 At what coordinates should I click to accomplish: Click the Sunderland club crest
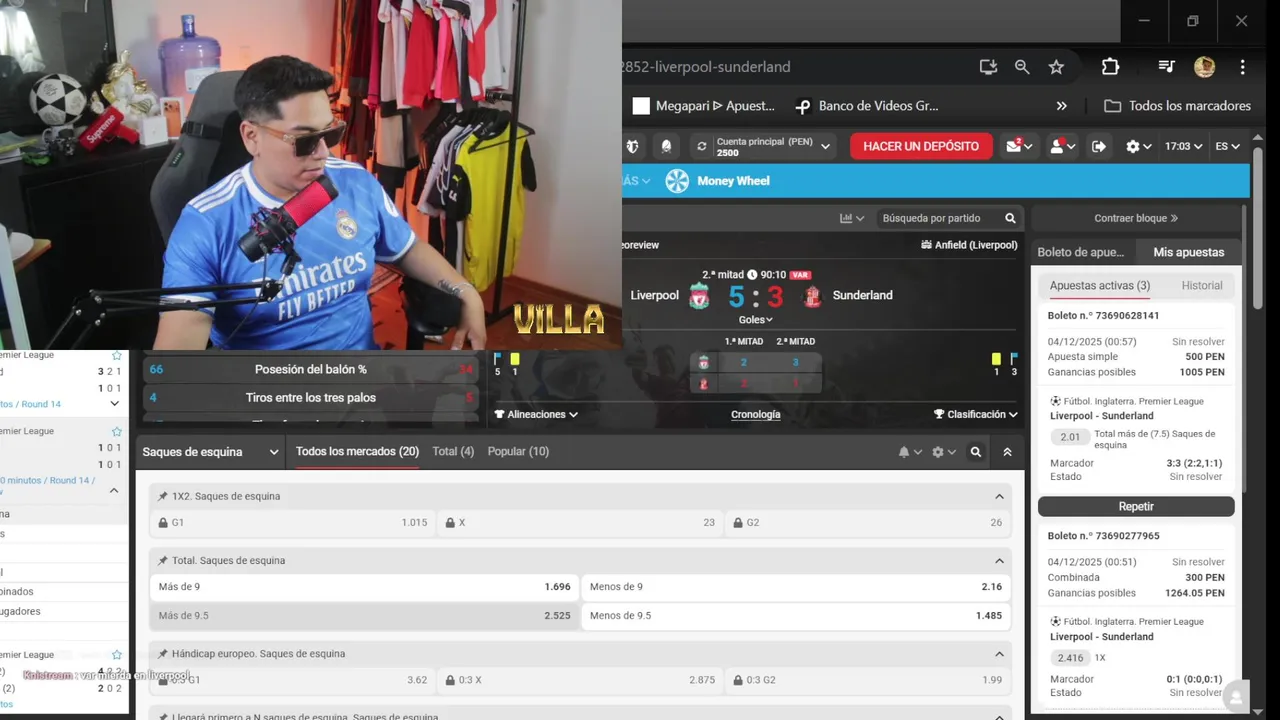click(812, 296)
